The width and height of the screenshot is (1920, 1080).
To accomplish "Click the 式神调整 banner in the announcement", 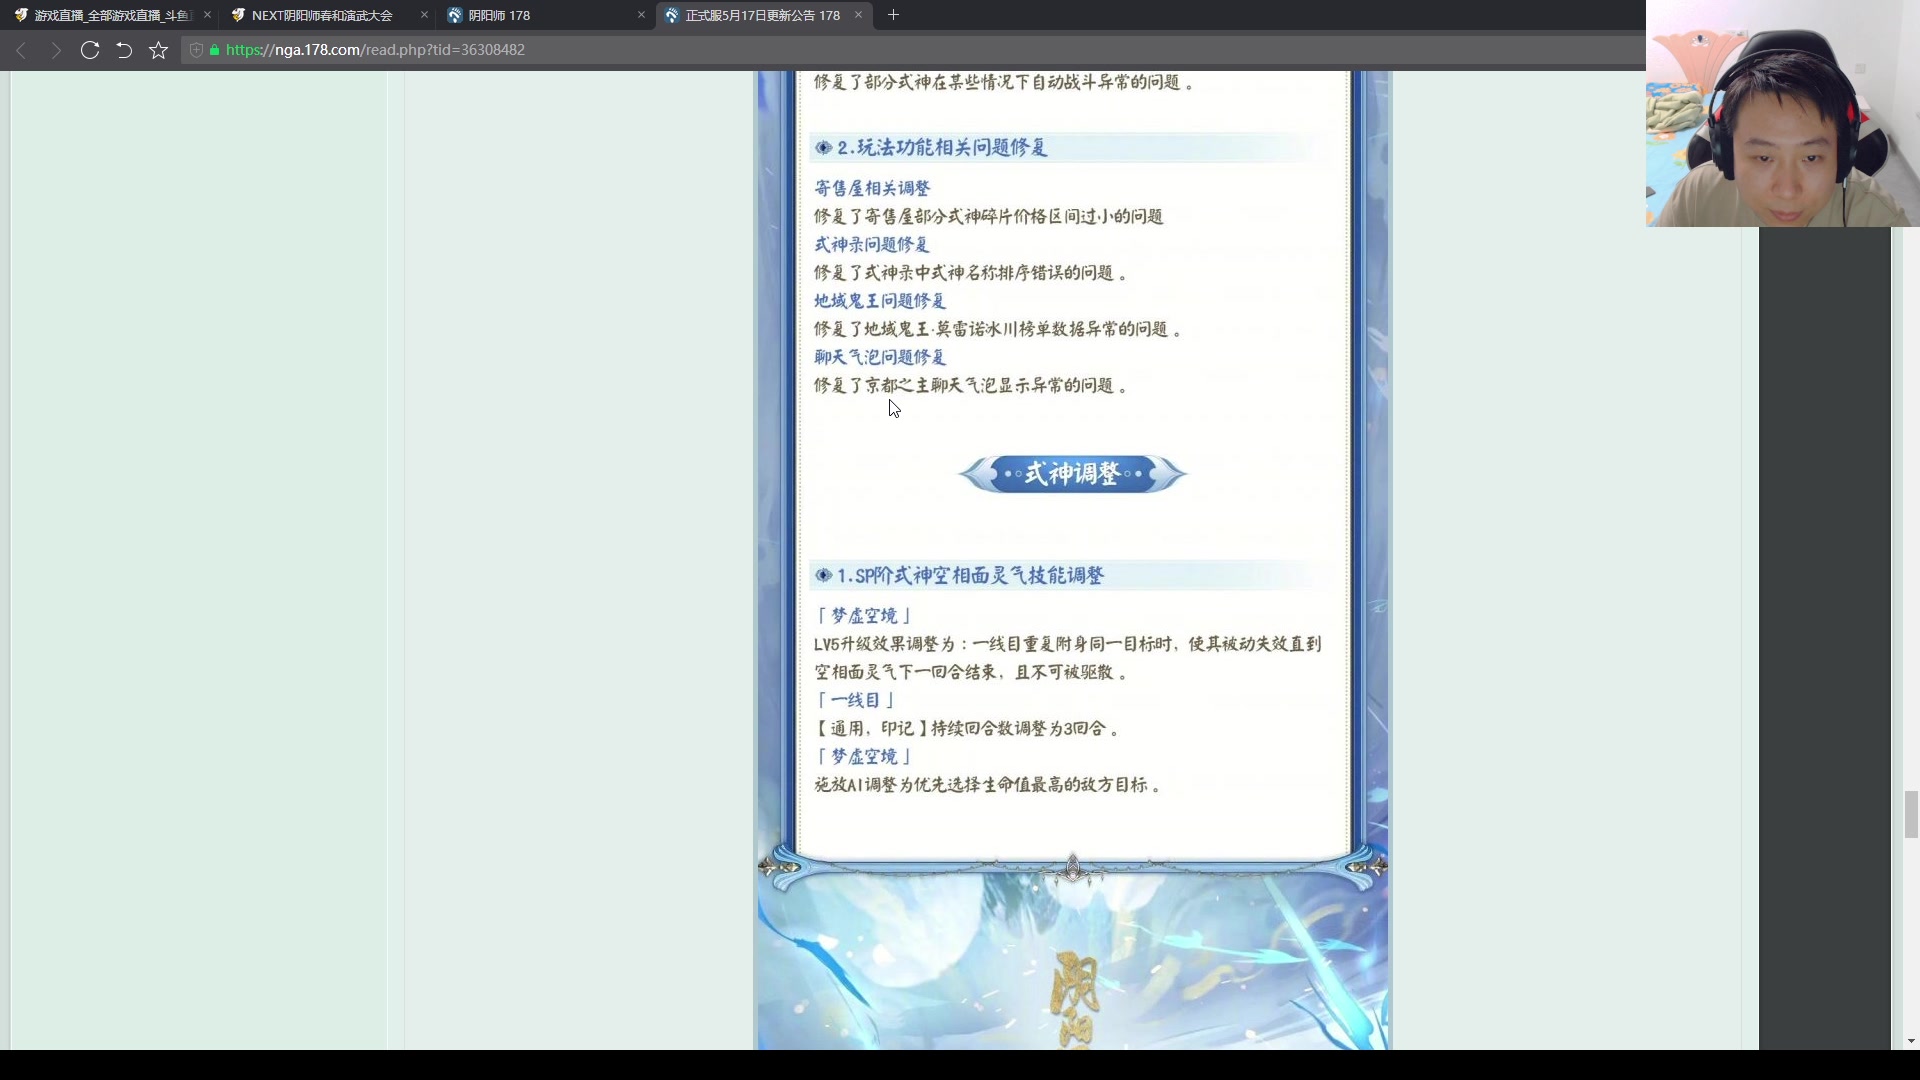I will (x=1071, y=474).
